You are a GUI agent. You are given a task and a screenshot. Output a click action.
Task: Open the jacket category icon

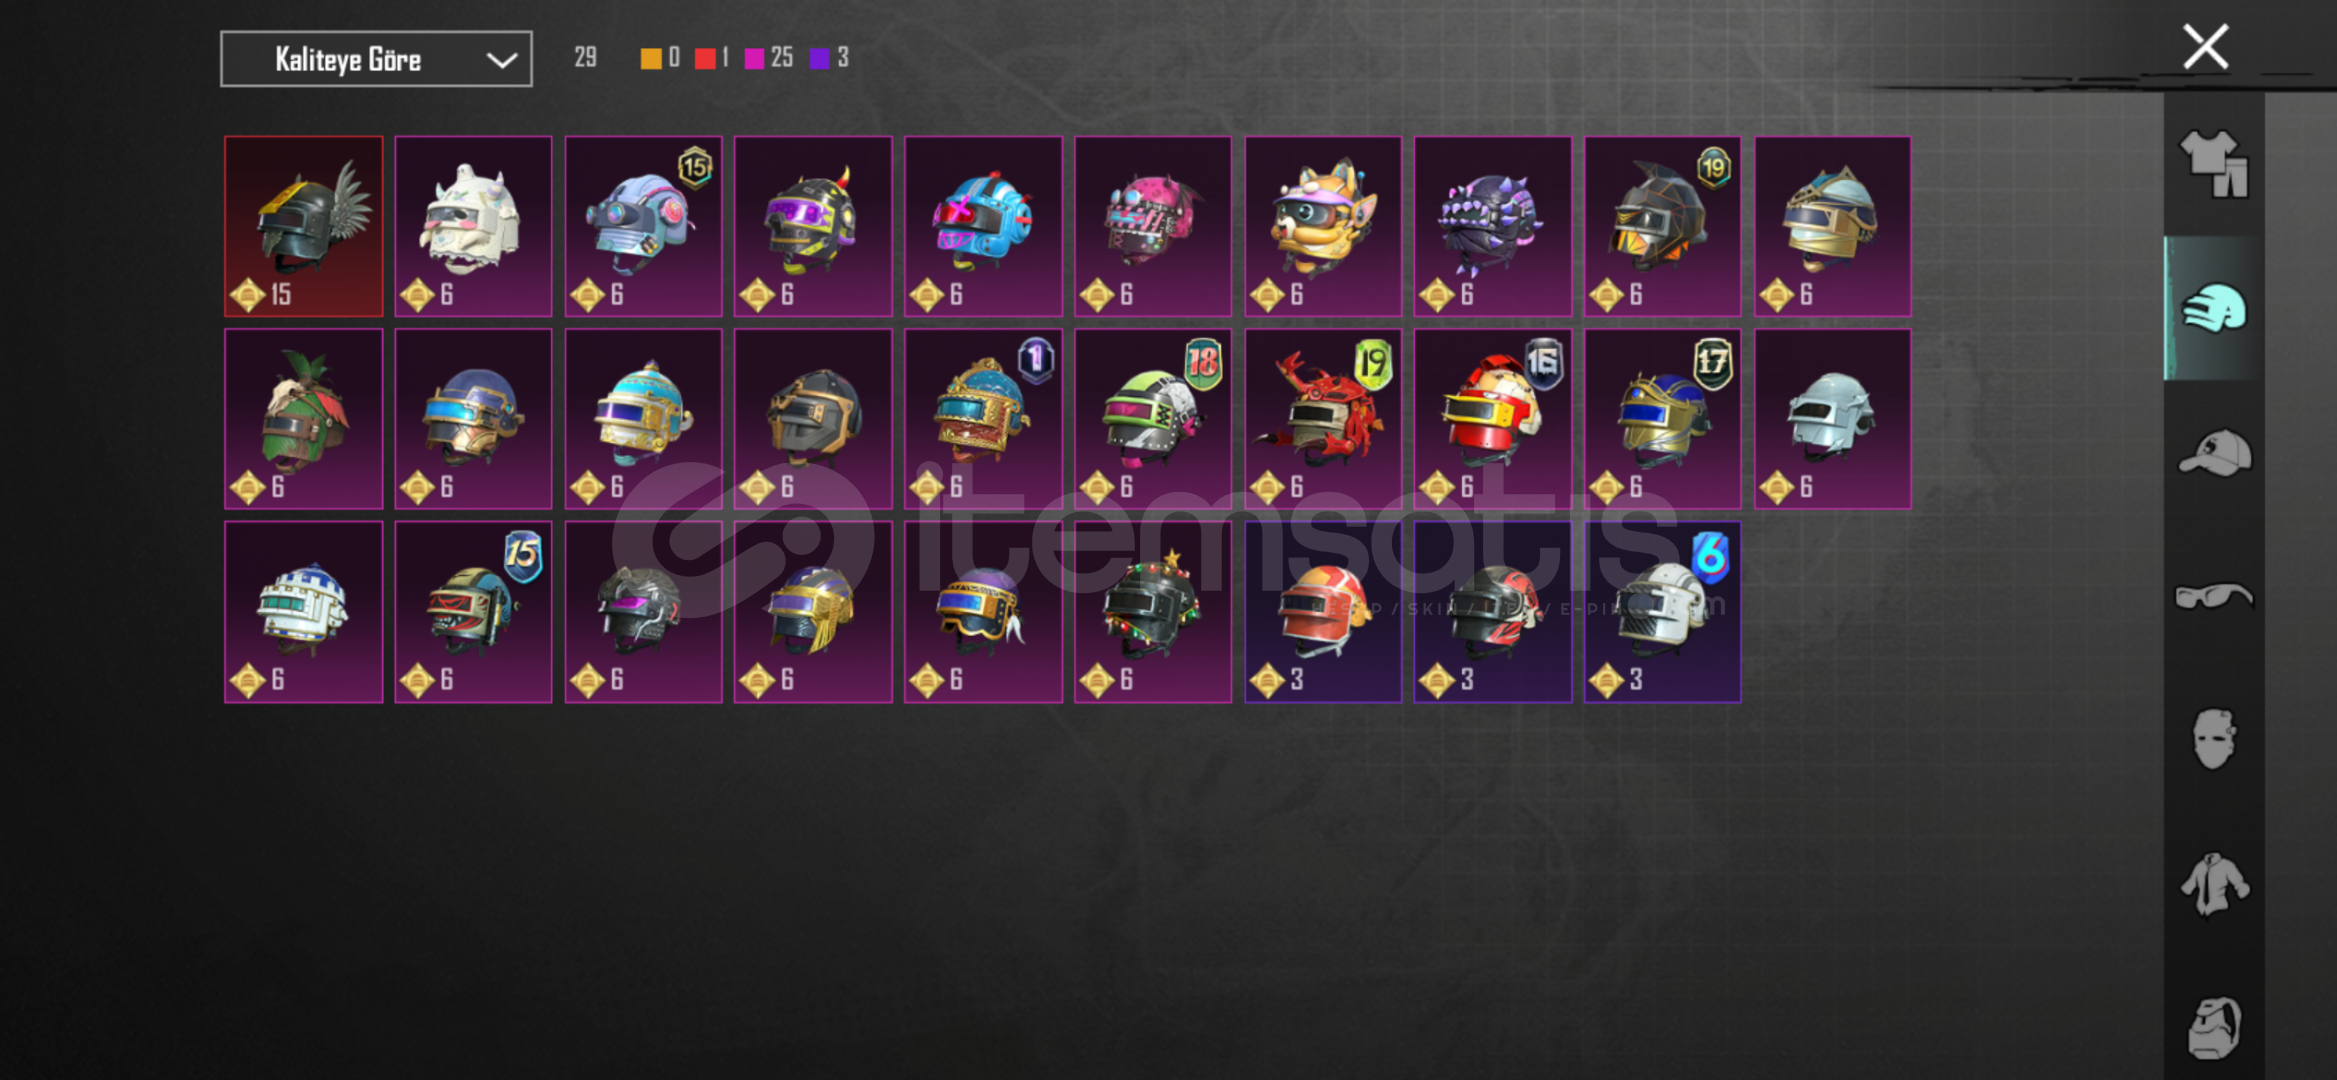(2214, 884)
